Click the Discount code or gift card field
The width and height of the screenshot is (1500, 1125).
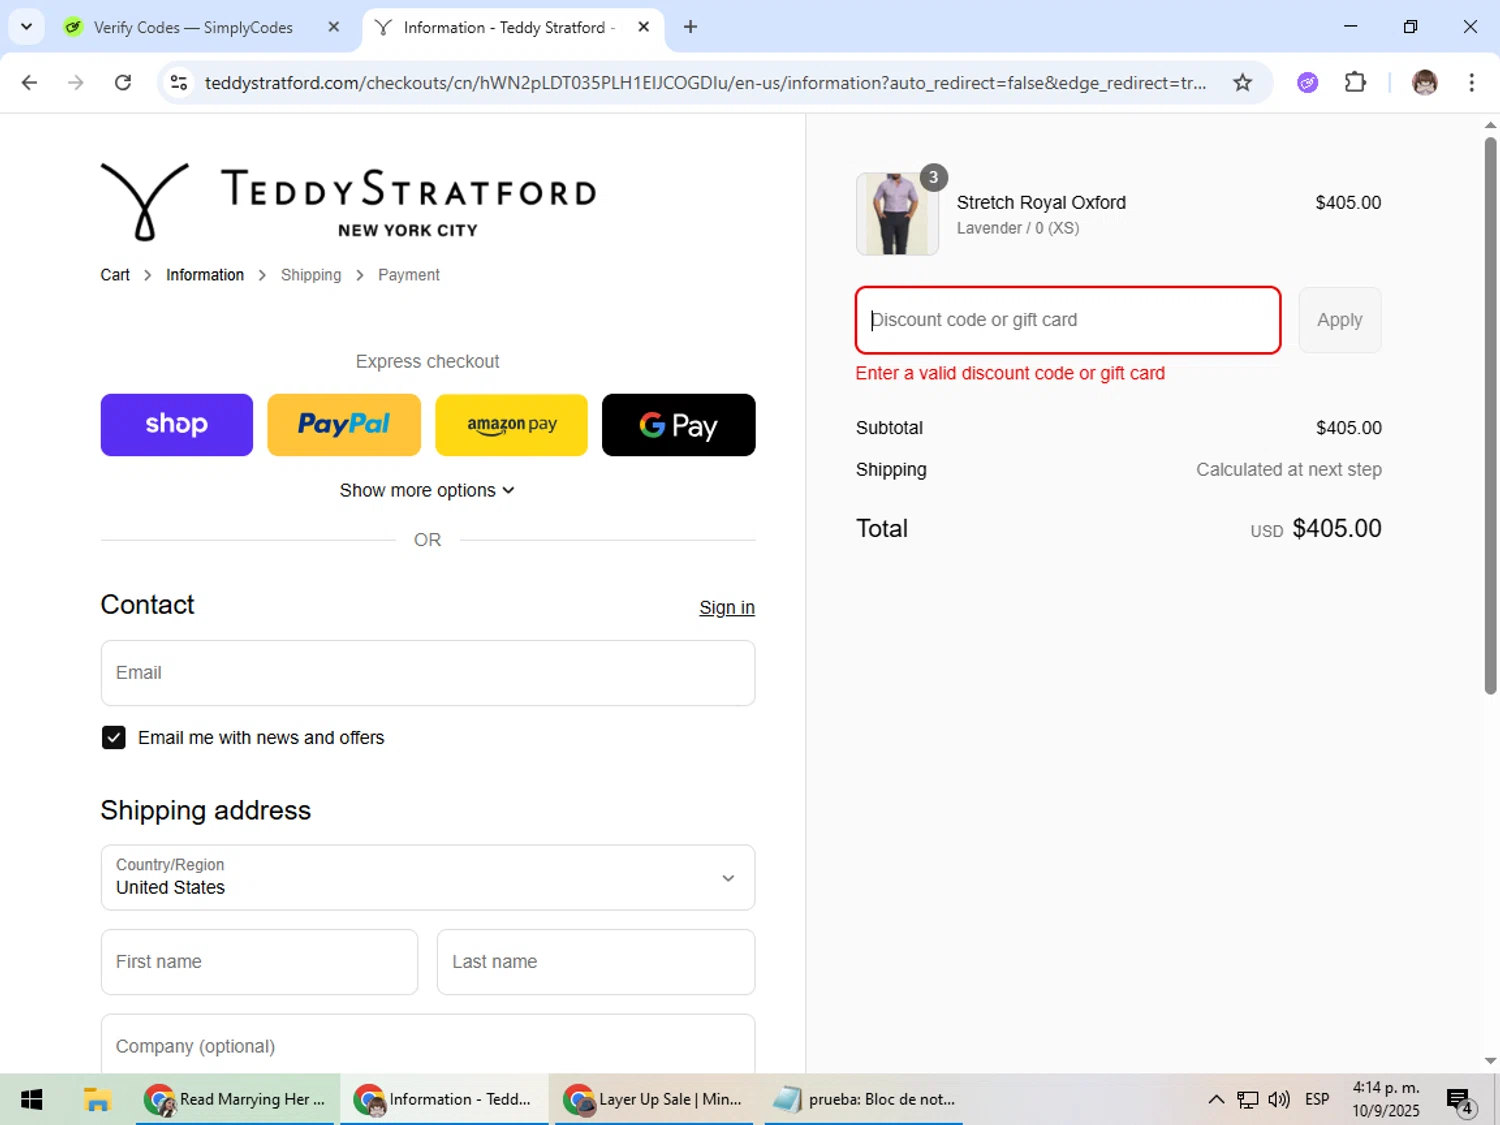coord(1068,320)
